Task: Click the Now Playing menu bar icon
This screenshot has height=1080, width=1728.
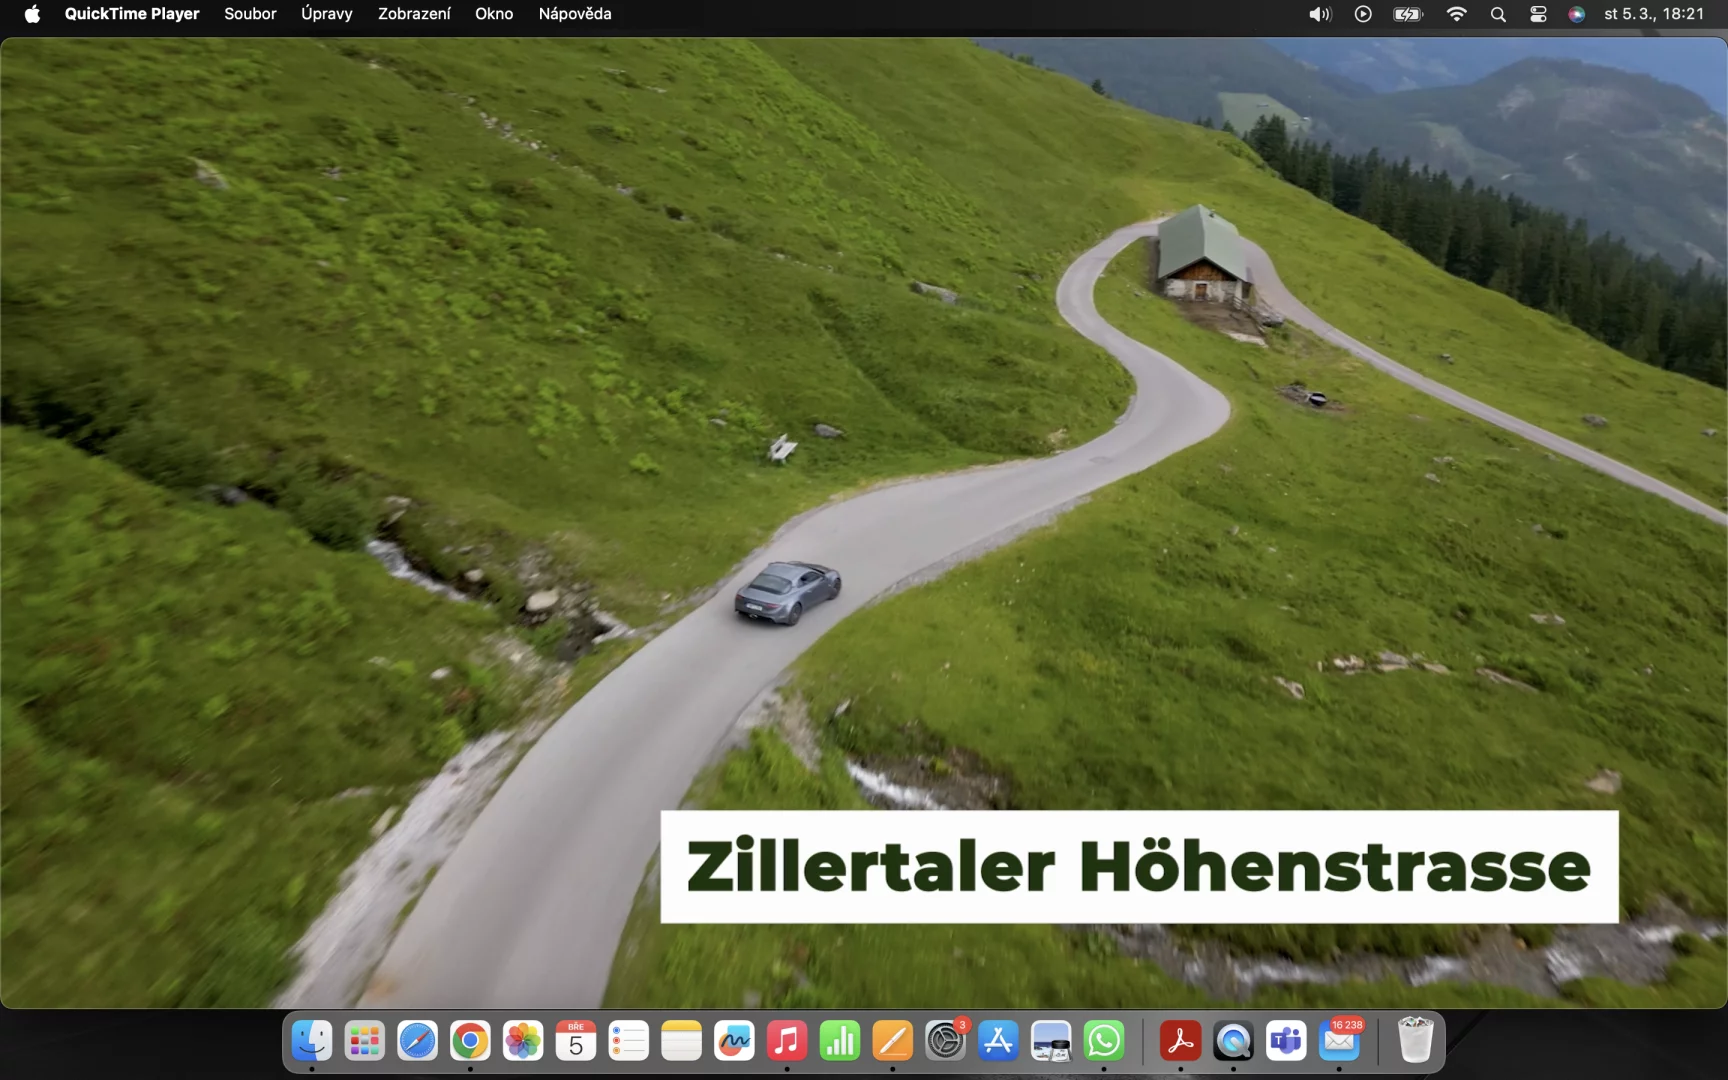Action: tap(1363, 14)
